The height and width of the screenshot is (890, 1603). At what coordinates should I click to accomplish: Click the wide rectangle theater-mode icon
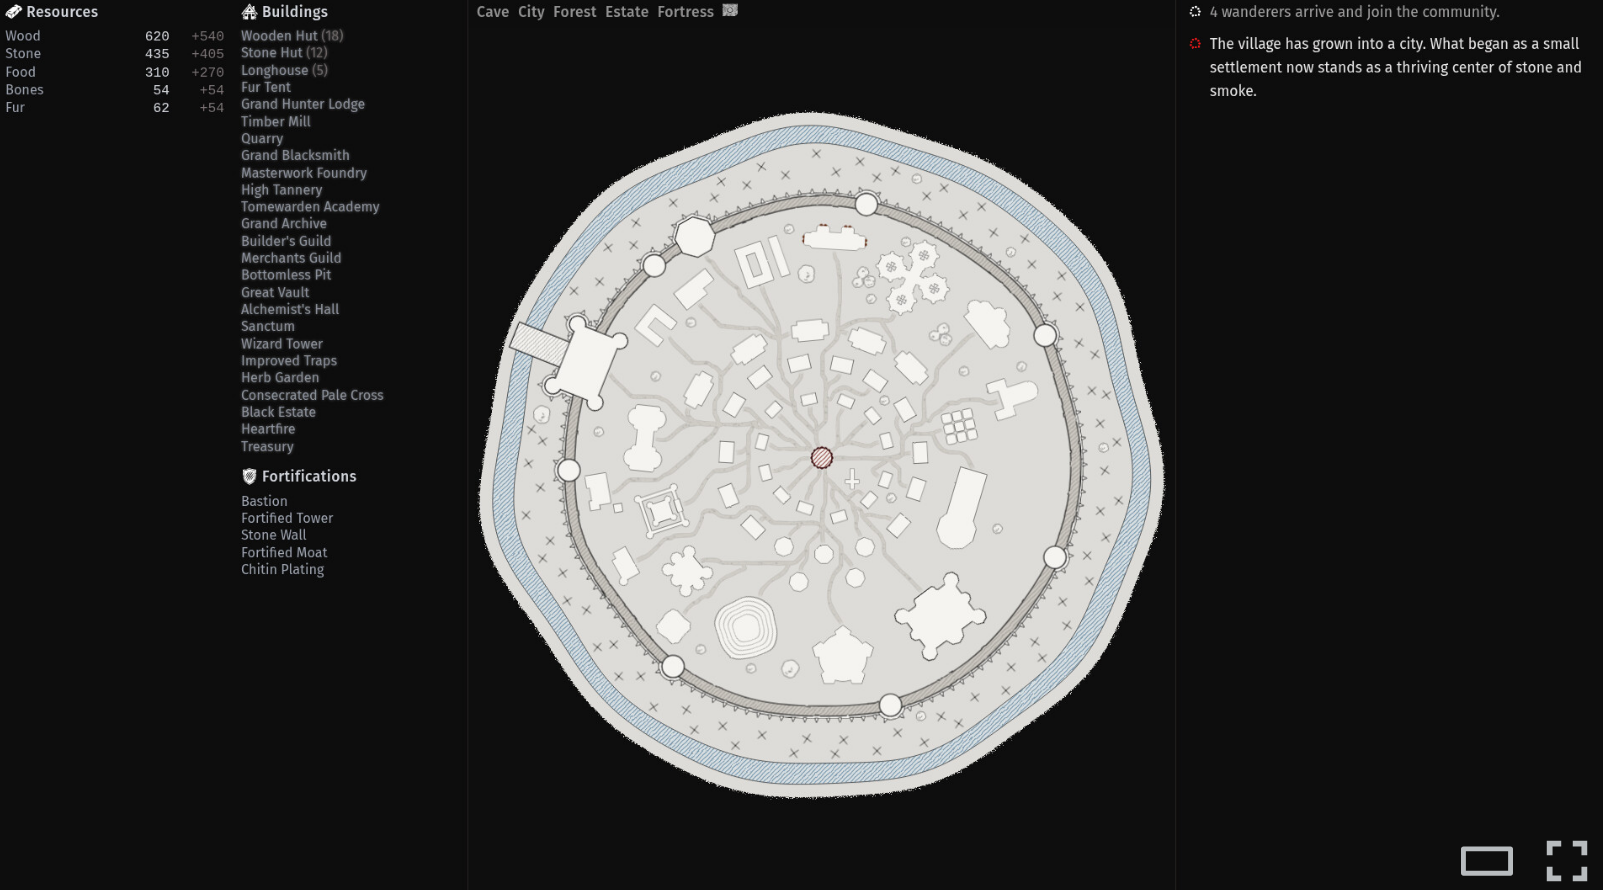click(x=1486, y=861)
